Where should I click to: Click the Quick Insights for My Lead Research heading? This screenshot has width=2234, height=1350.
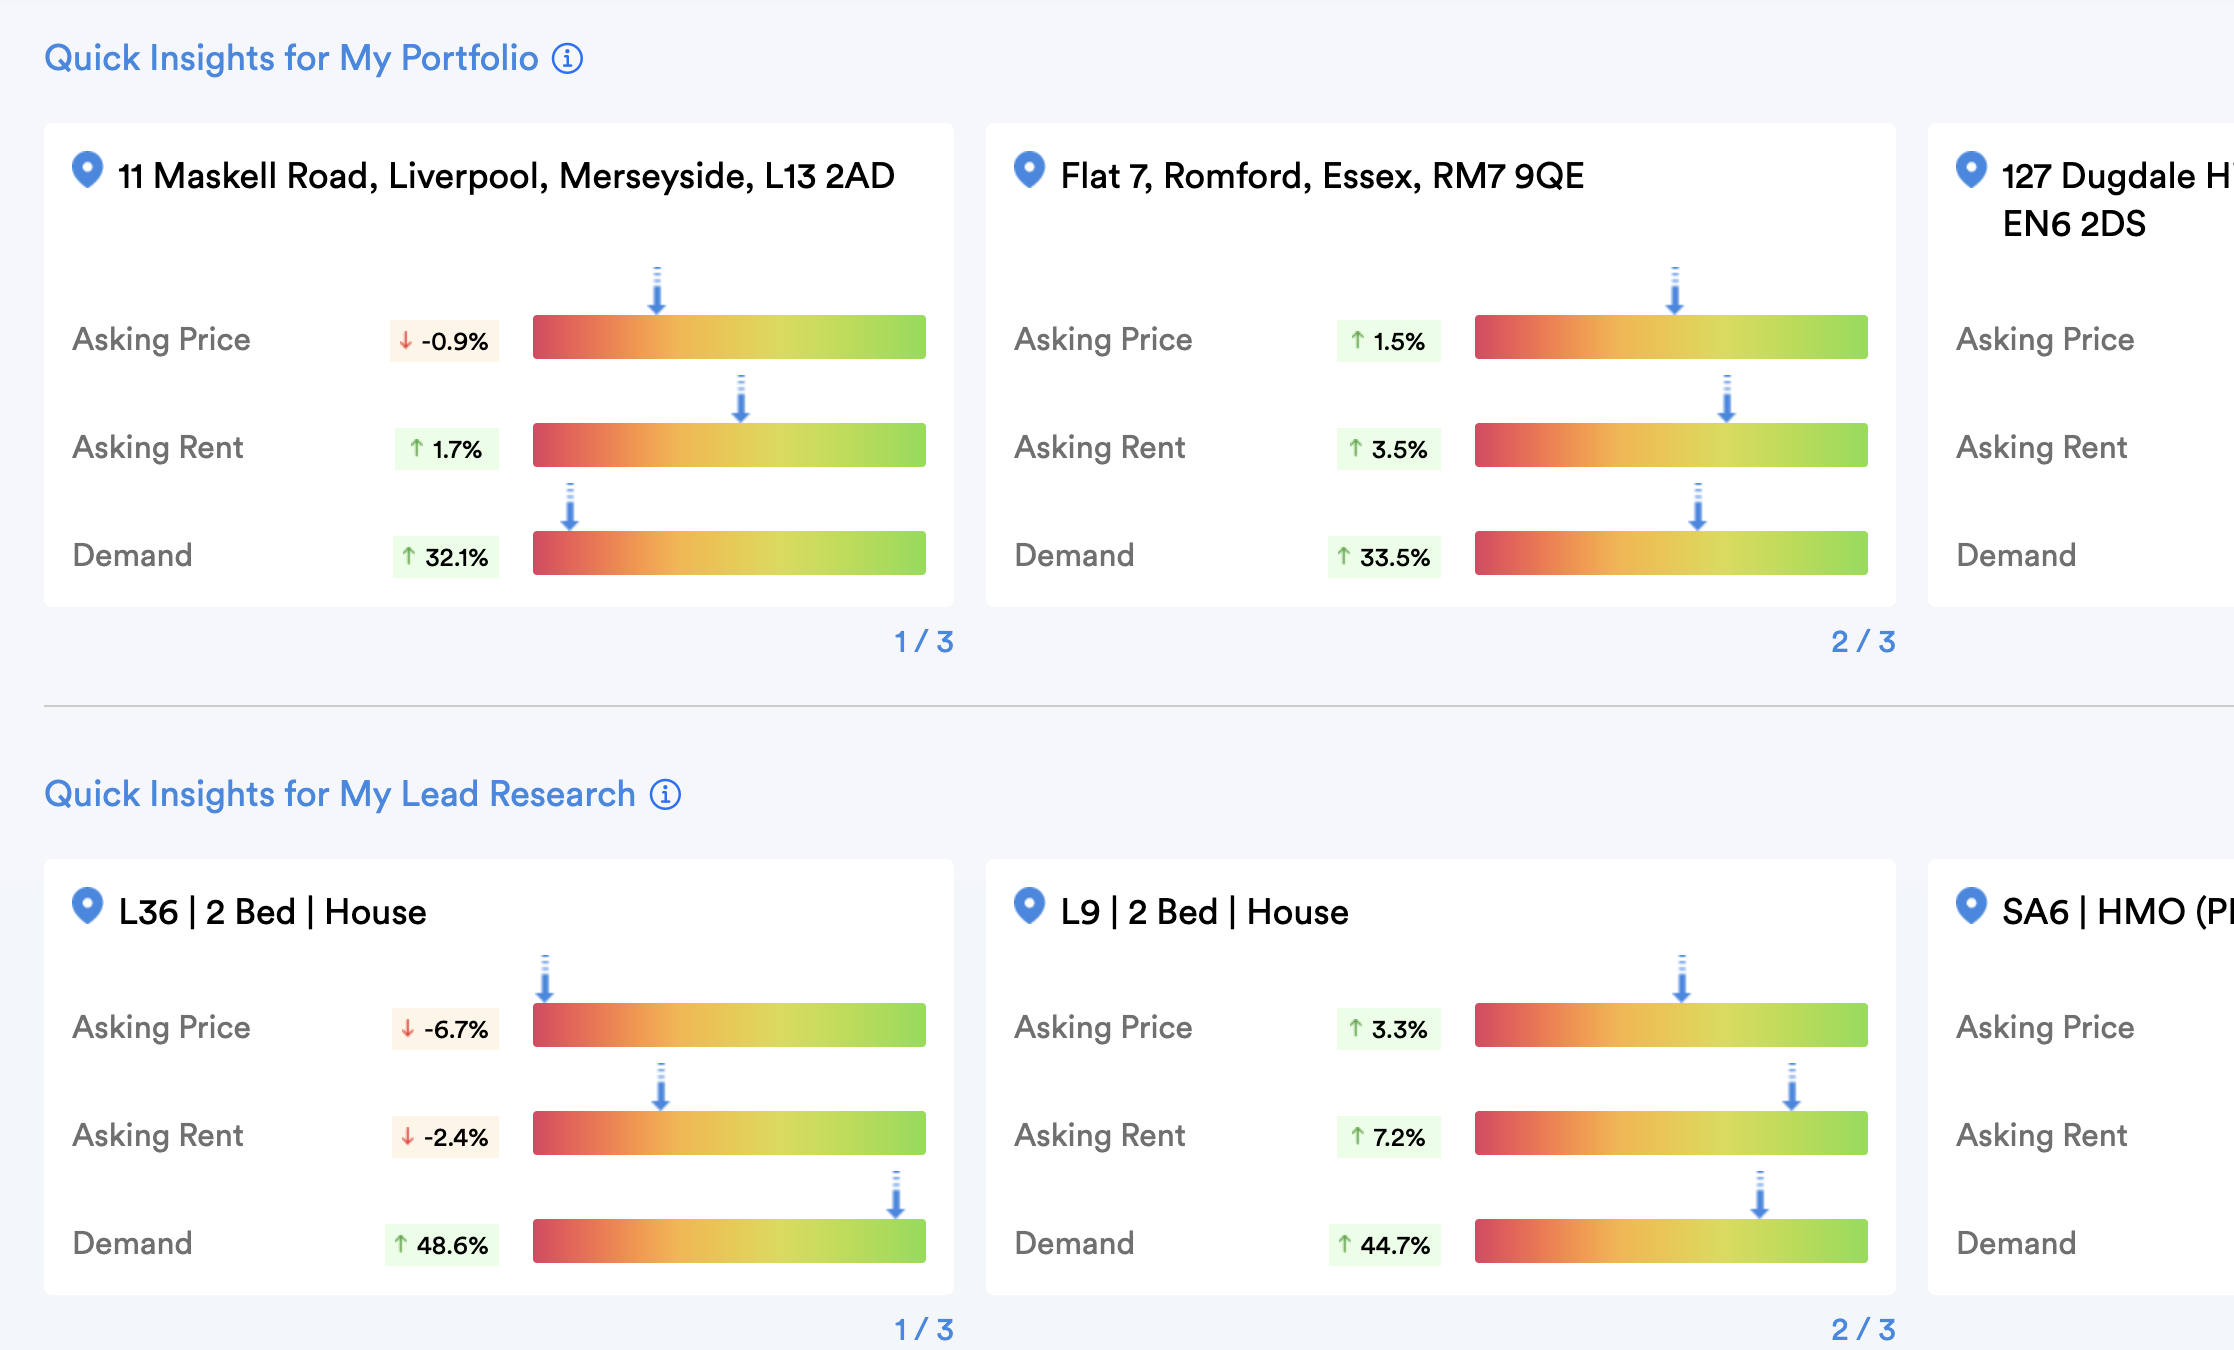(339, 793)
